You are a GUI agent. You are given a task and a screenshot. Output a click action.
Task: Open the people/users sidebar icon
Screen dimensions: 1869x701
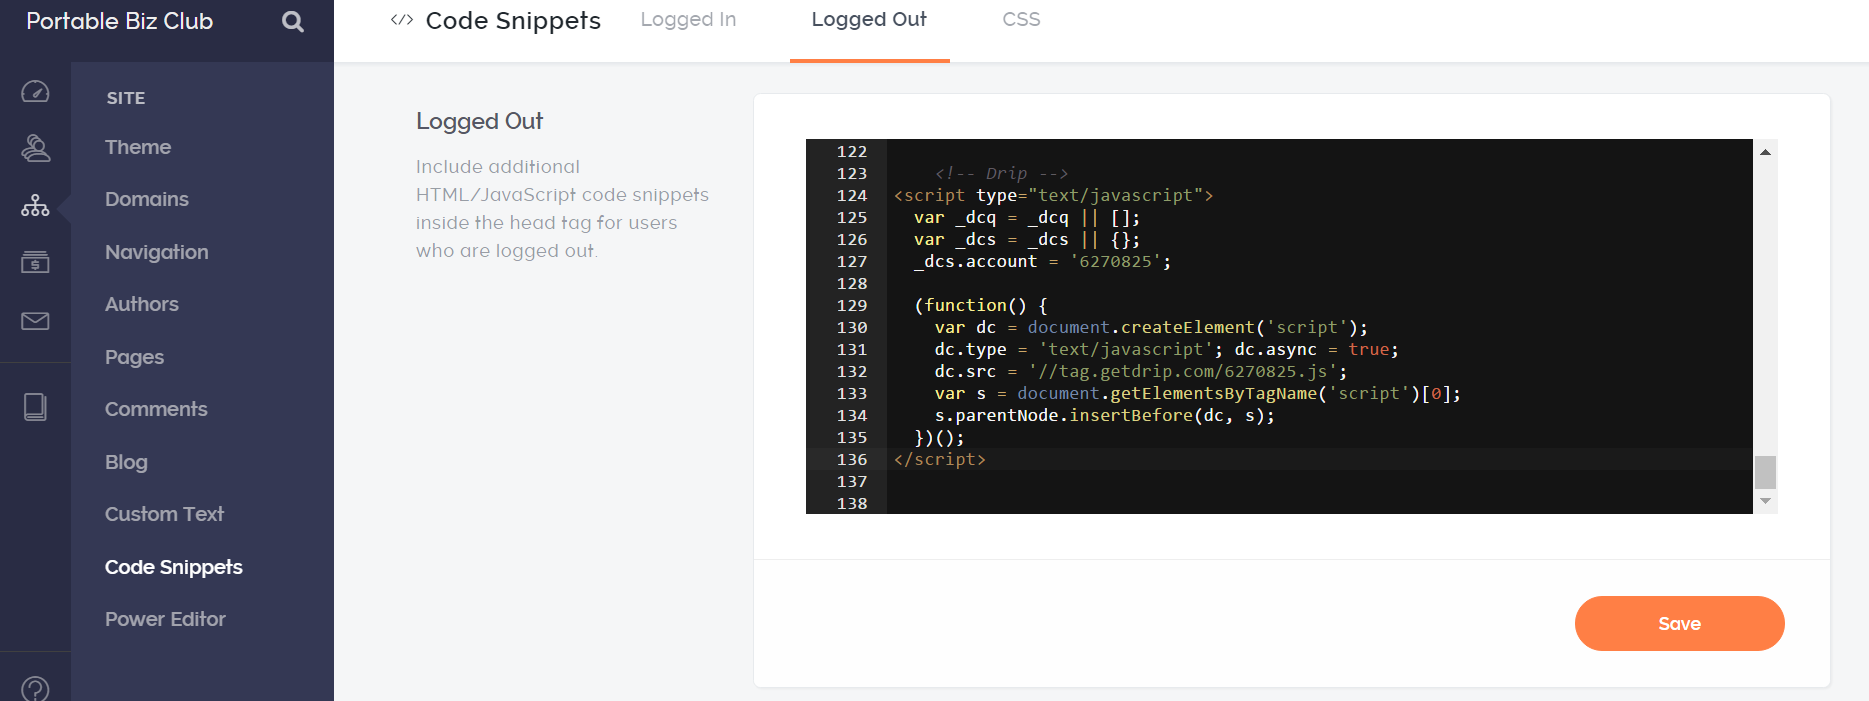tap(35, 148)
